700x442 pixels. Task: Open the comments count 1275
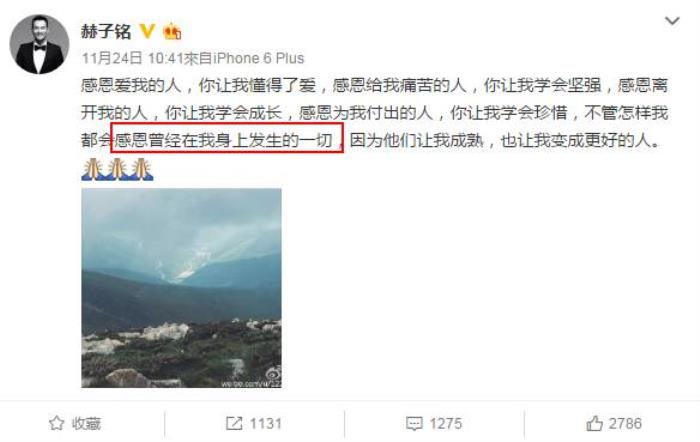(446, 423)
